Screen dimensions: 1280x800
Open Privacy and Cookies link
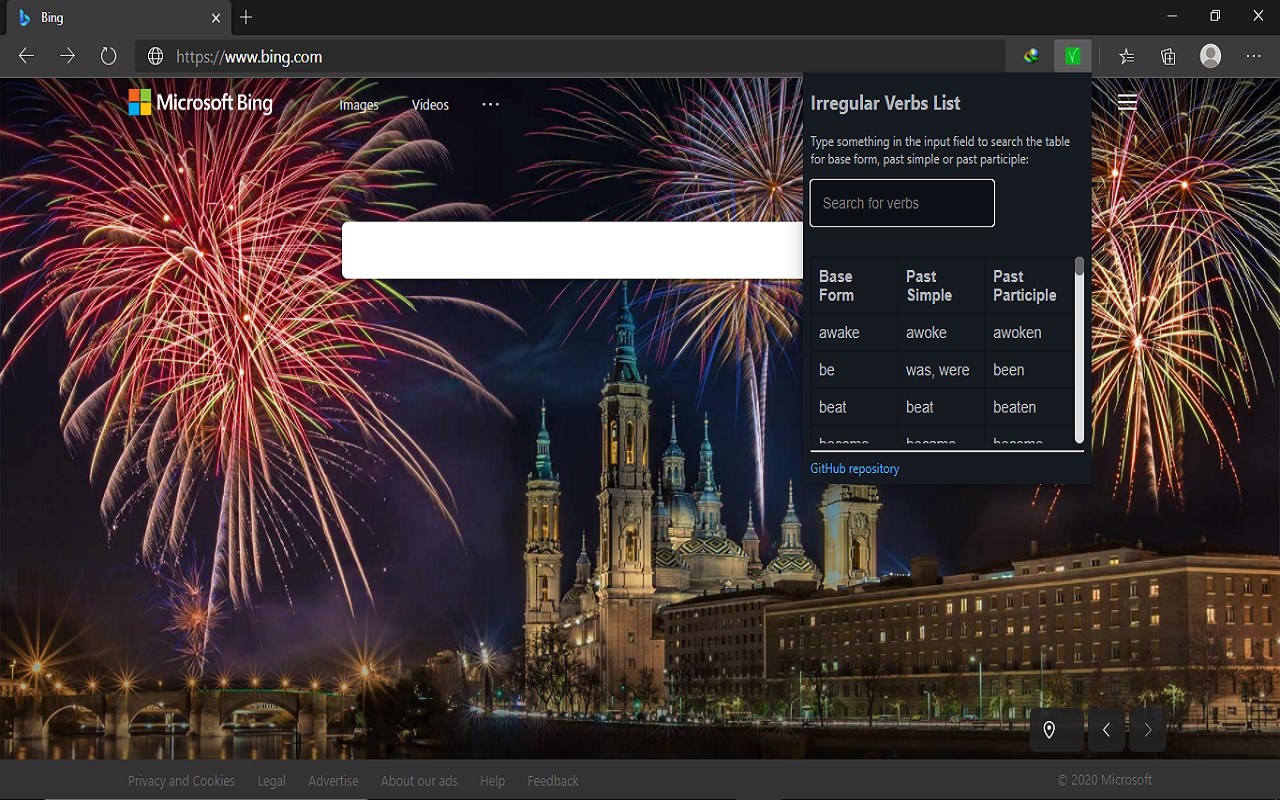[x=181, y=781]
